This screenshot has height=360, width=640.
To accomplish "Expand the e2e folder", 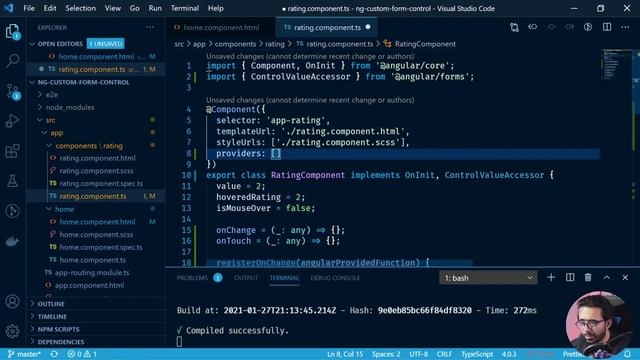I will point(51,95).
